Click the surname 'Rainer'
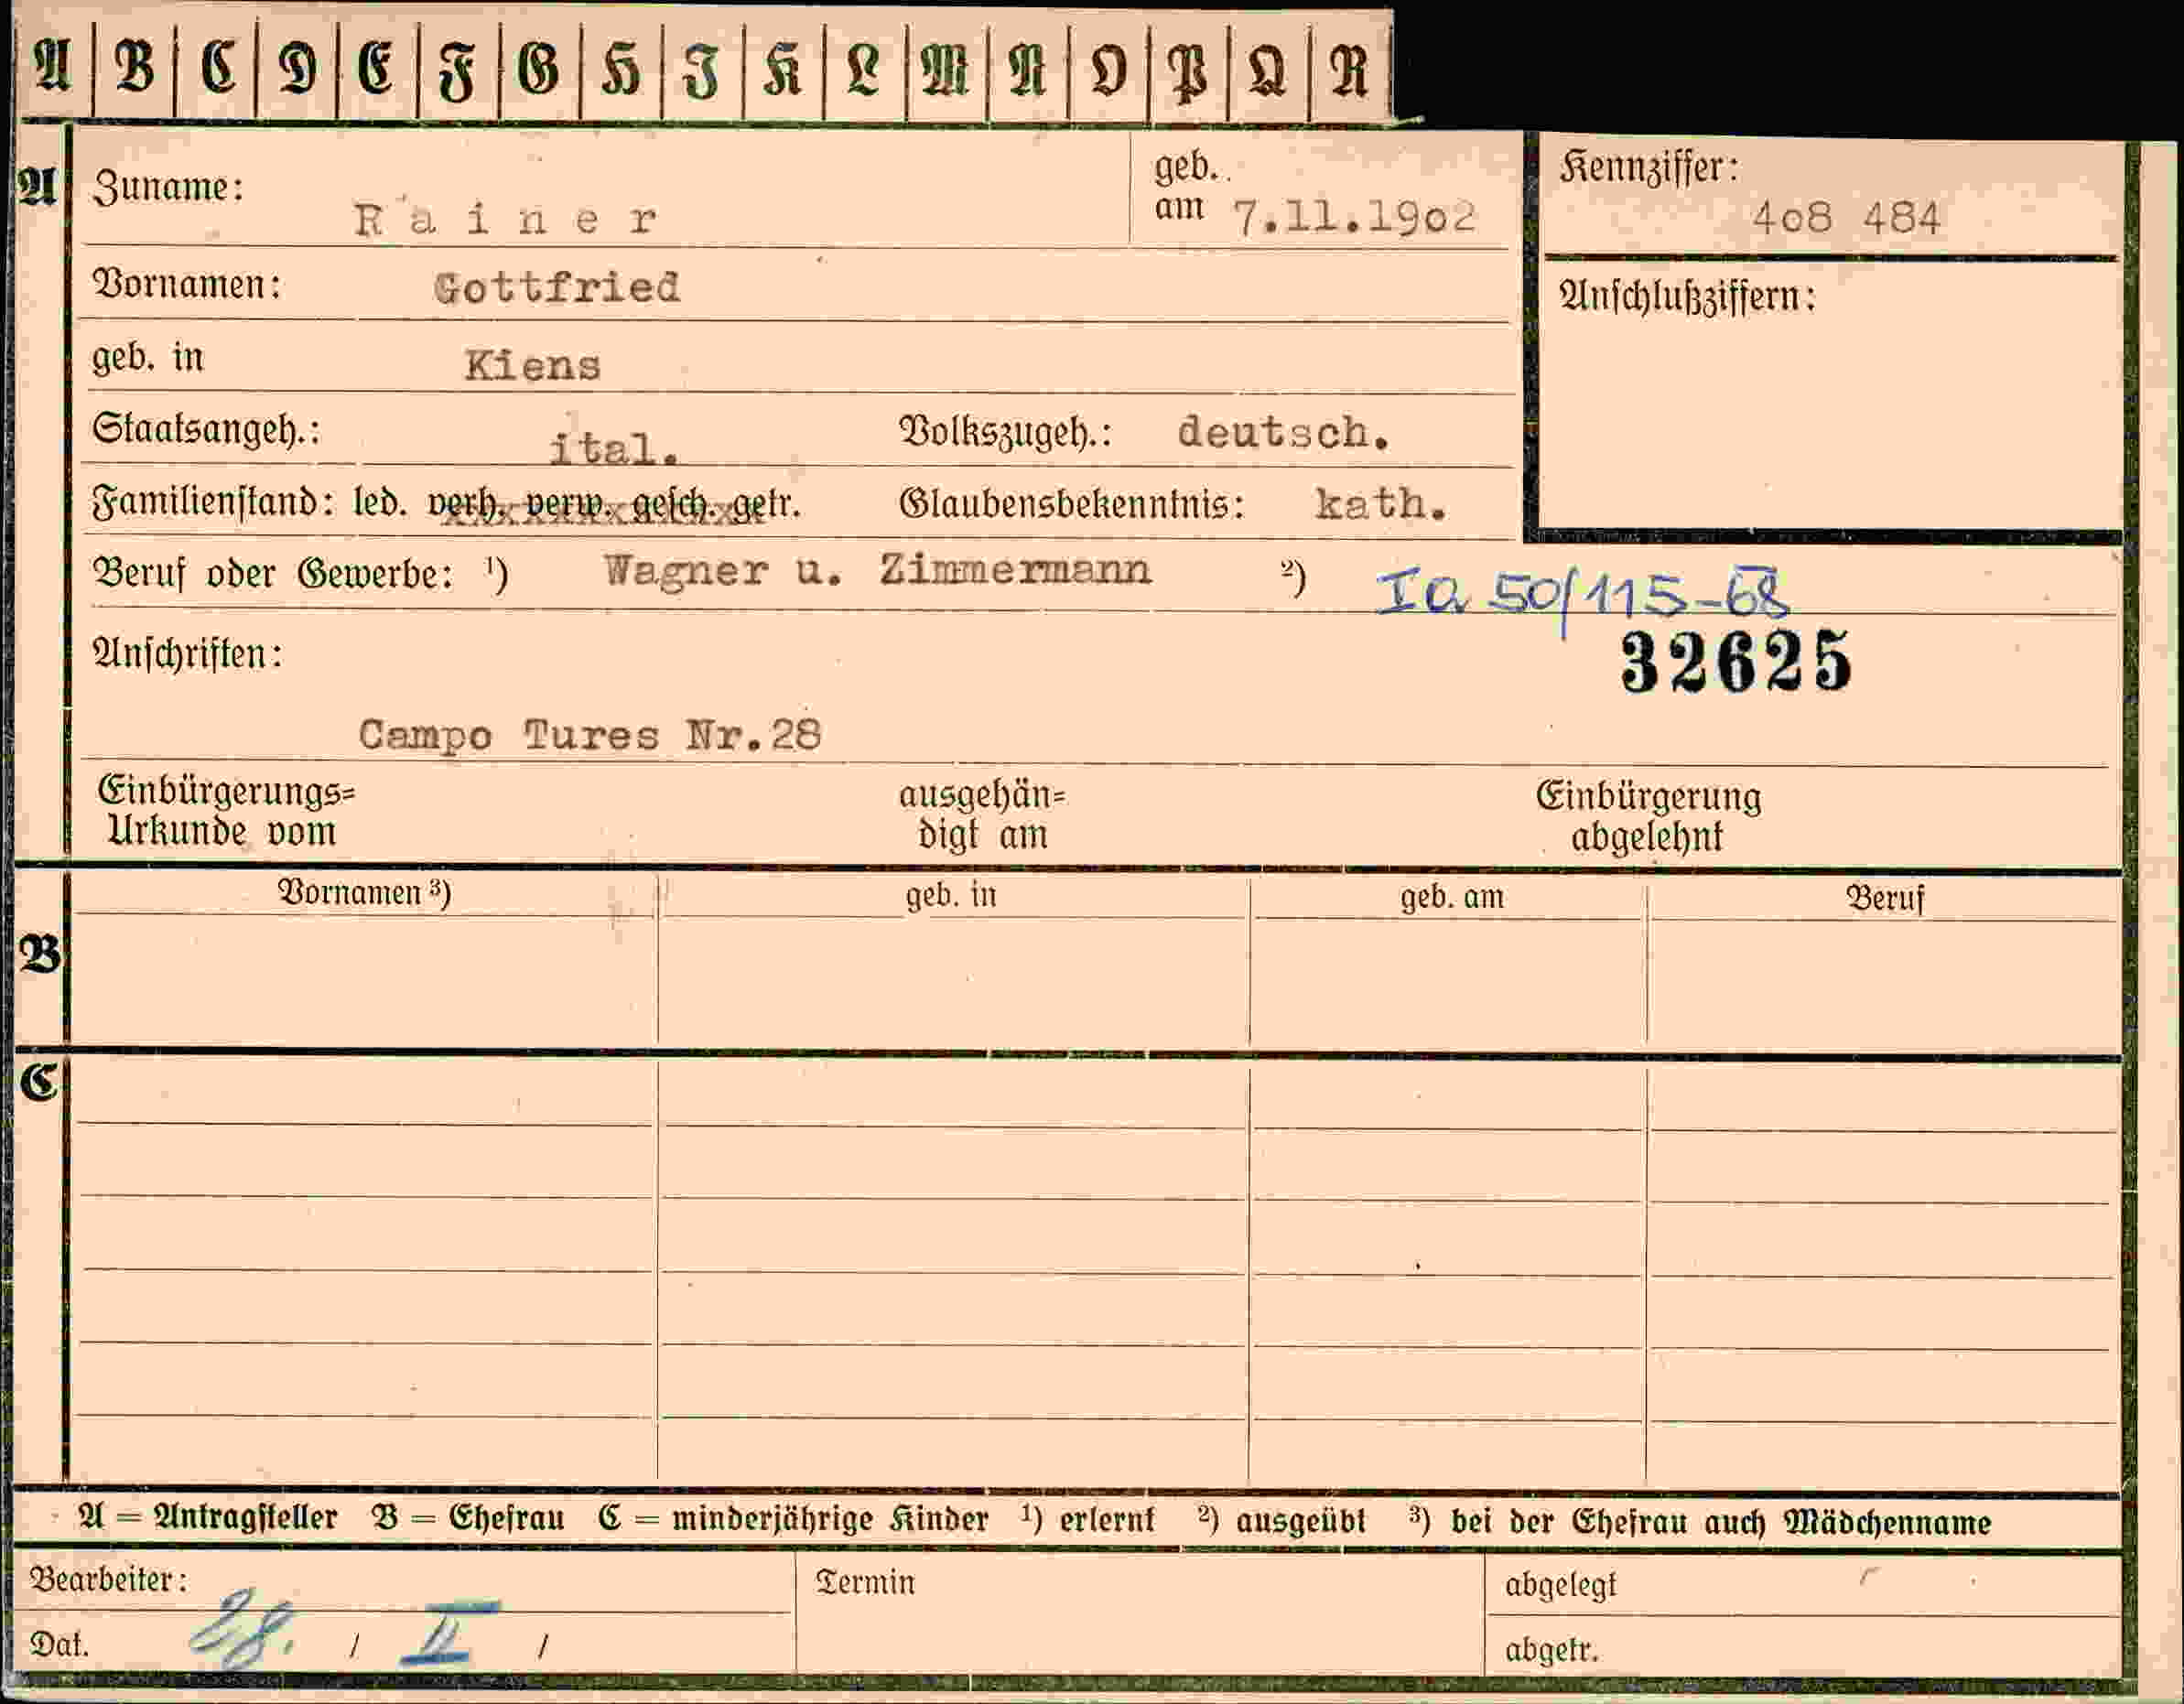2184x1704 pixels. click(x=505, y=219)
